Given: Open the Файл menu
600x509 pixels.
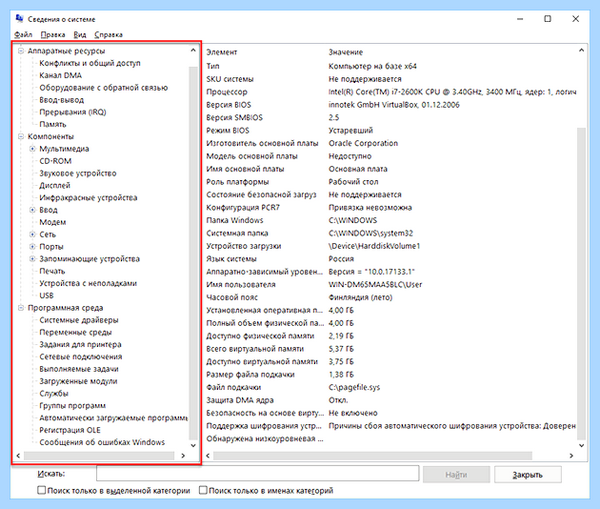Looking at the screenshot, I should [23, 34].
